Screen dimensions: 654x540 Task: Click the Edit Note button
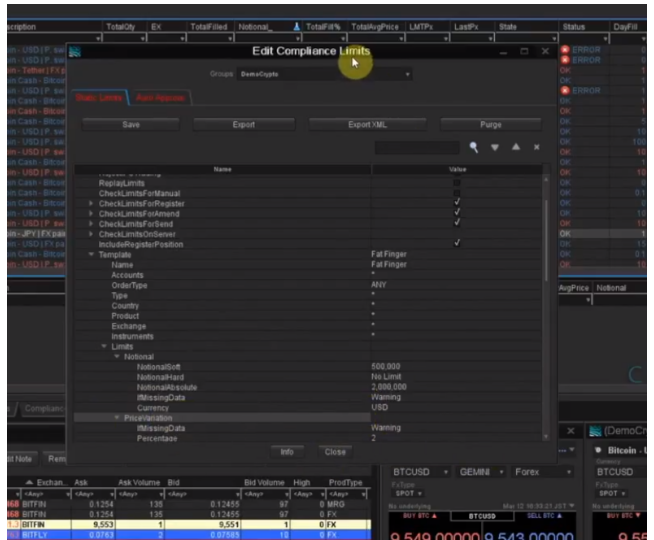click(x=20, y=459)
